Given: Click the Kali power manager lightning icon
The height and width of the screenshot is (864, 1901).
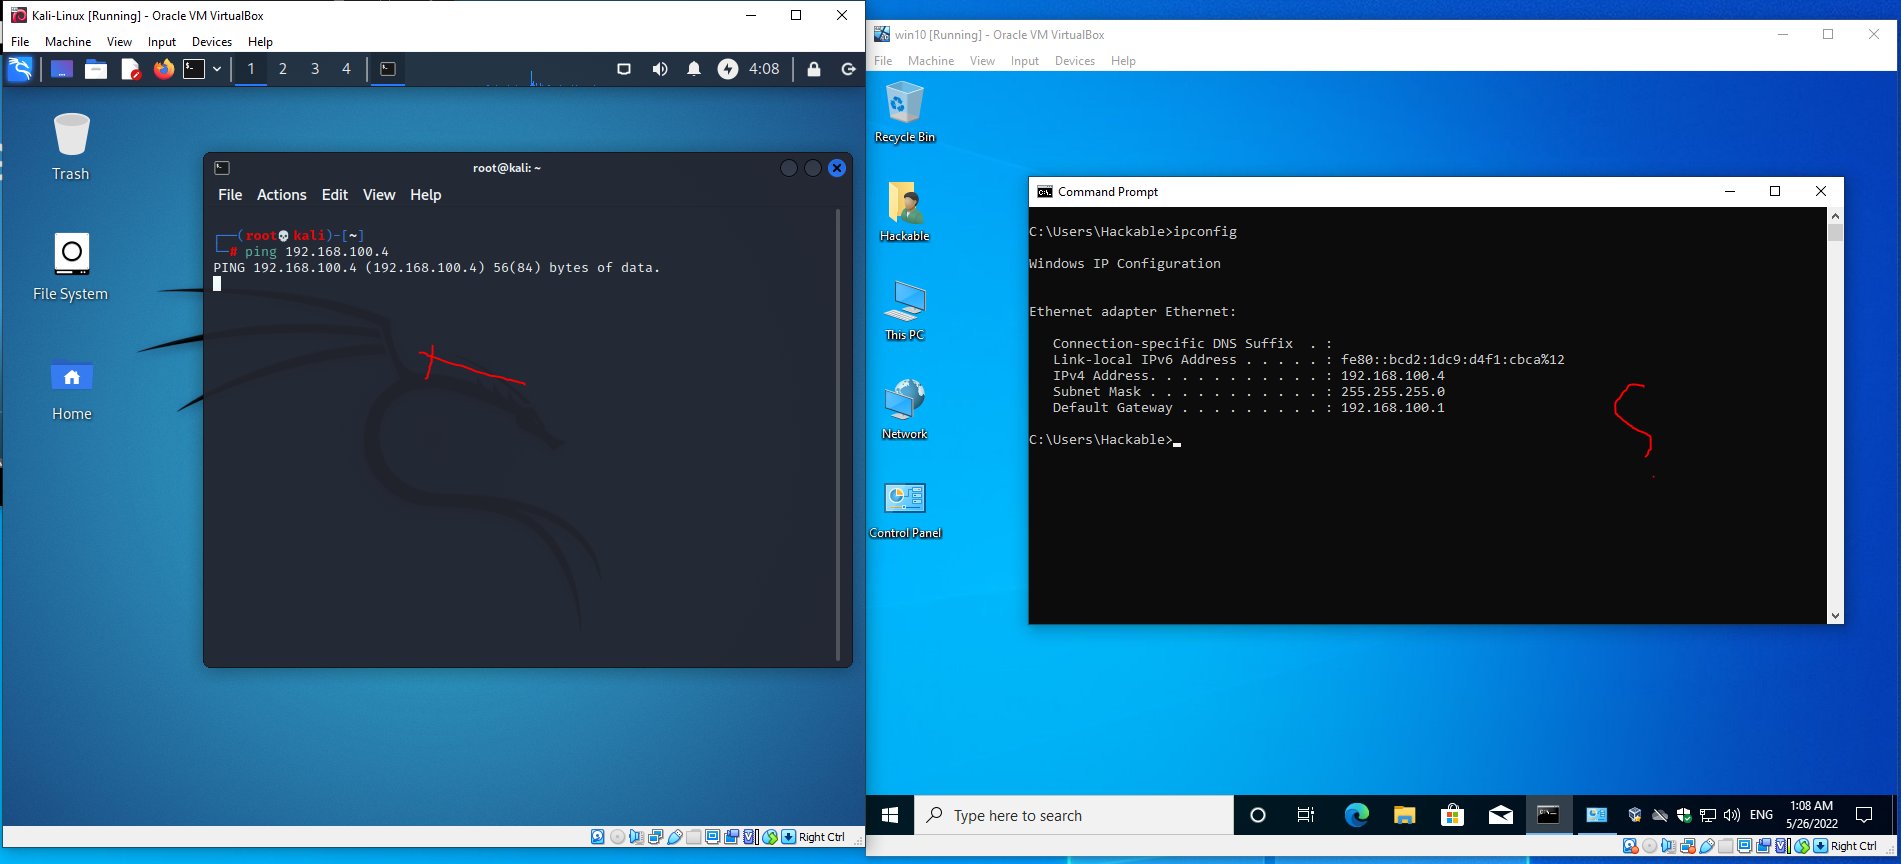Looking at the screenshot, I should (x=728, y=69).
